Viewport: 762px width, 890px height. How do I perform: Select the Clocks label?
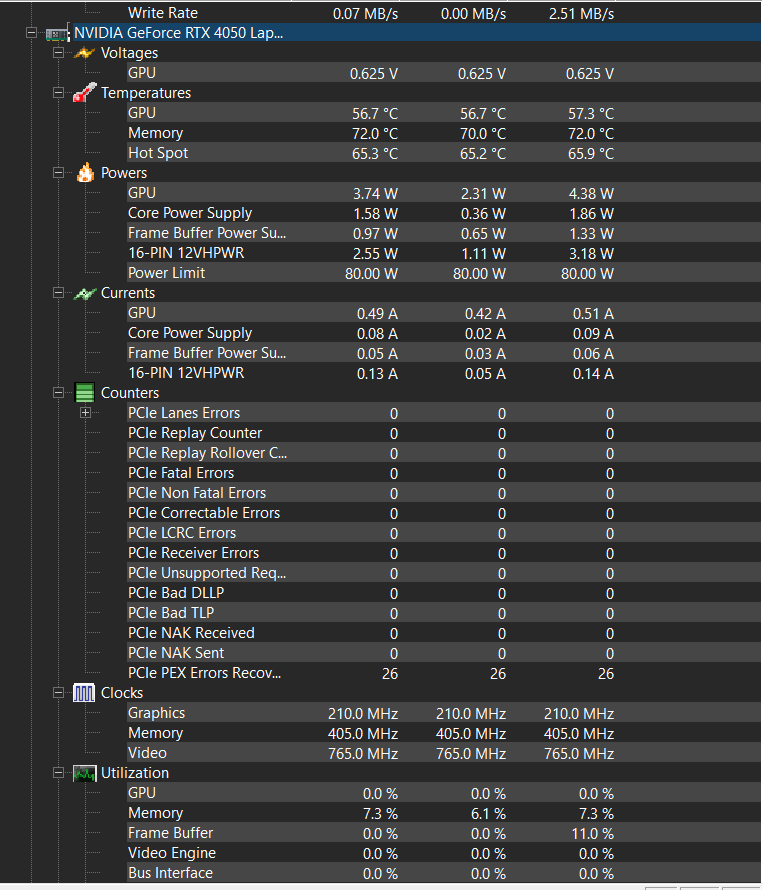(122, 693)
